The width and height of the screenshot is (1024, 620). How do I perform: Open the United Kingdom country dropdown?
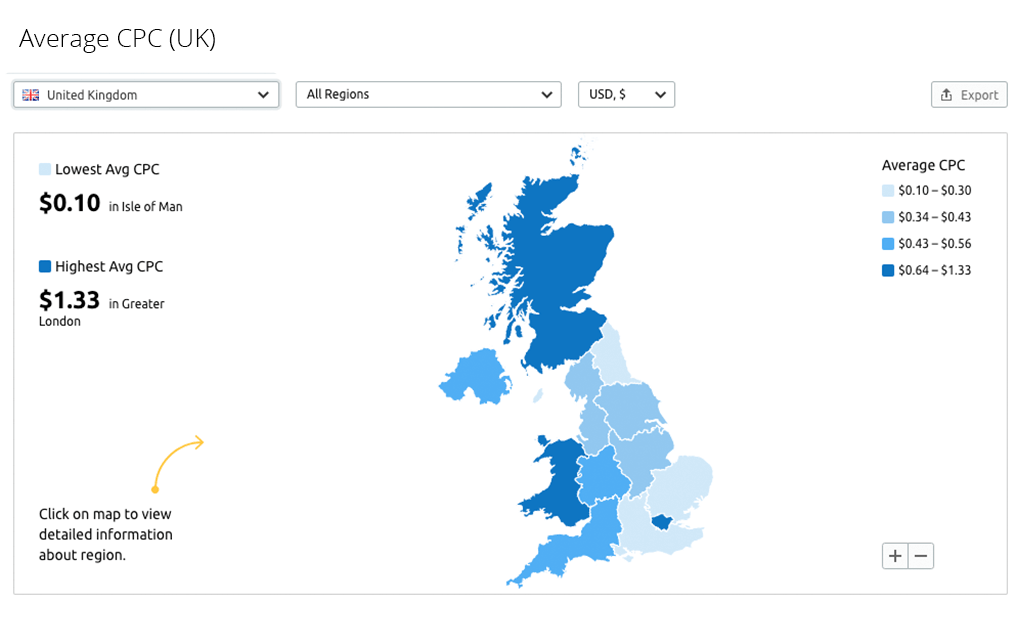tap(146, 95)
